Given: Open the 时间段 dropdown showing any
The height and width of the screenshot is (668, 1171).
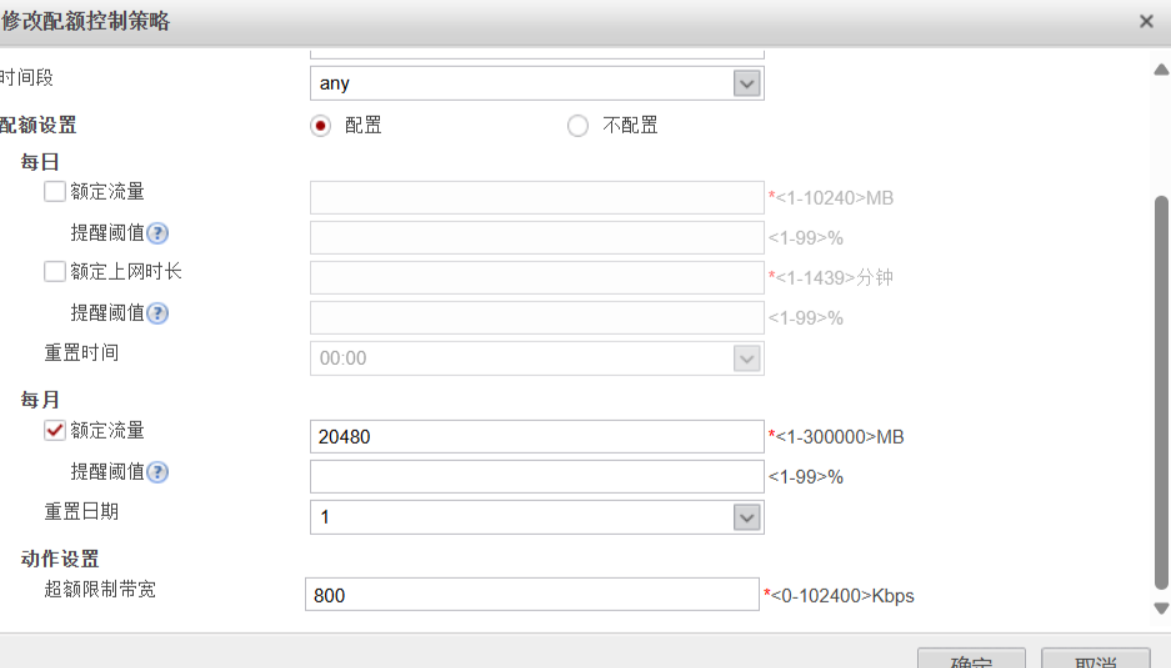Looking at the screenshot, I should [x=537, y=83].
